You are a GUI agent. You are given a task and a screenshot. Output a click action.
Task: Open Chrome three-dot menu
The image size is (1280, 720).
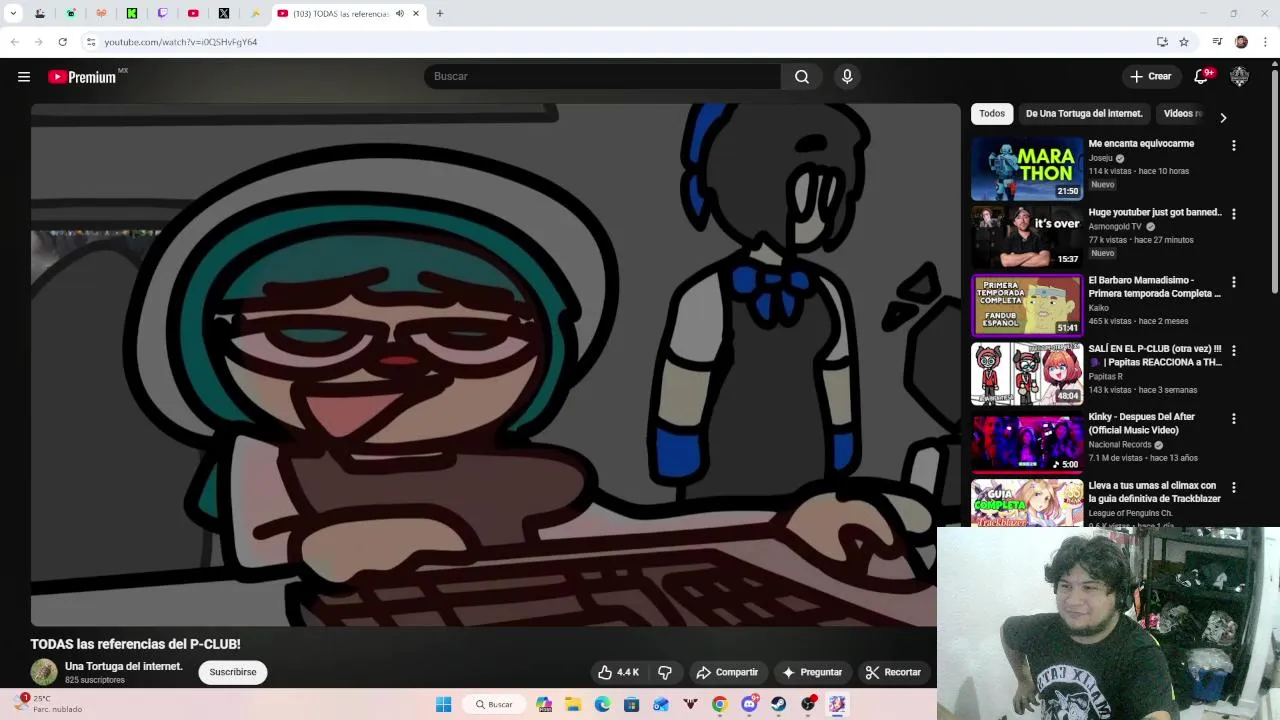[1265, 42]
